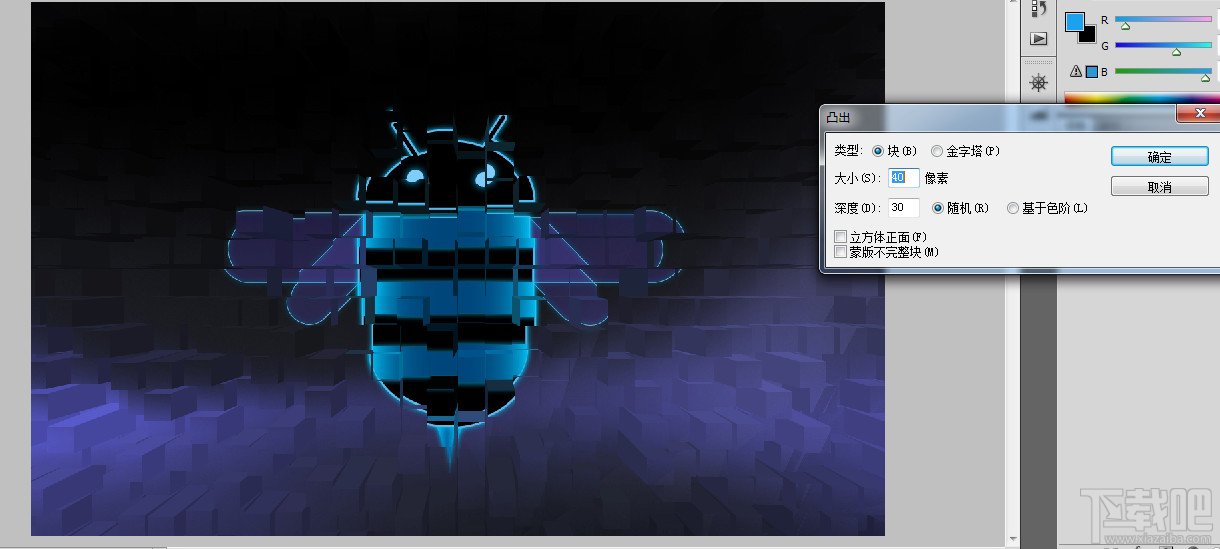Click on the R color slider
1220x549 pixels.
1163,19
